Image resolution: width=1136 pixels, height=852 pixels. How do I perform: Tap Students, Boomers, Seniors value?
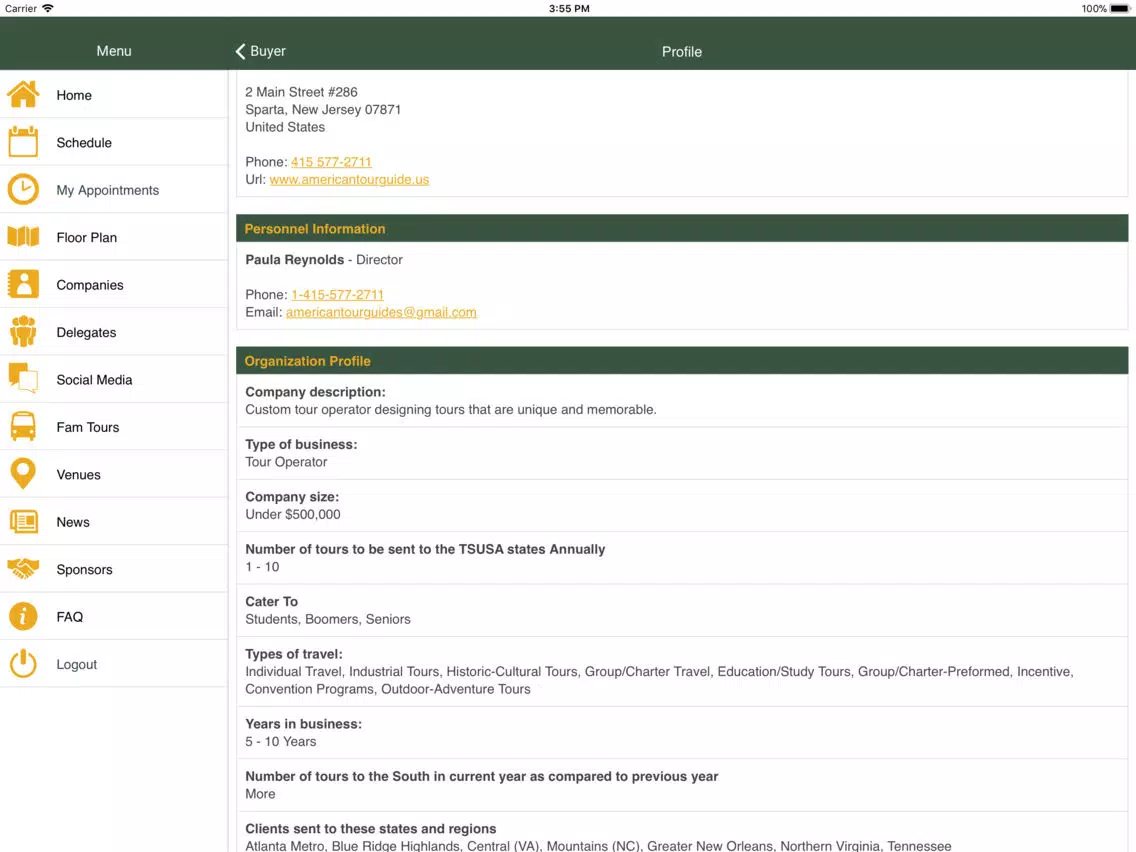(x=327, y=619)
